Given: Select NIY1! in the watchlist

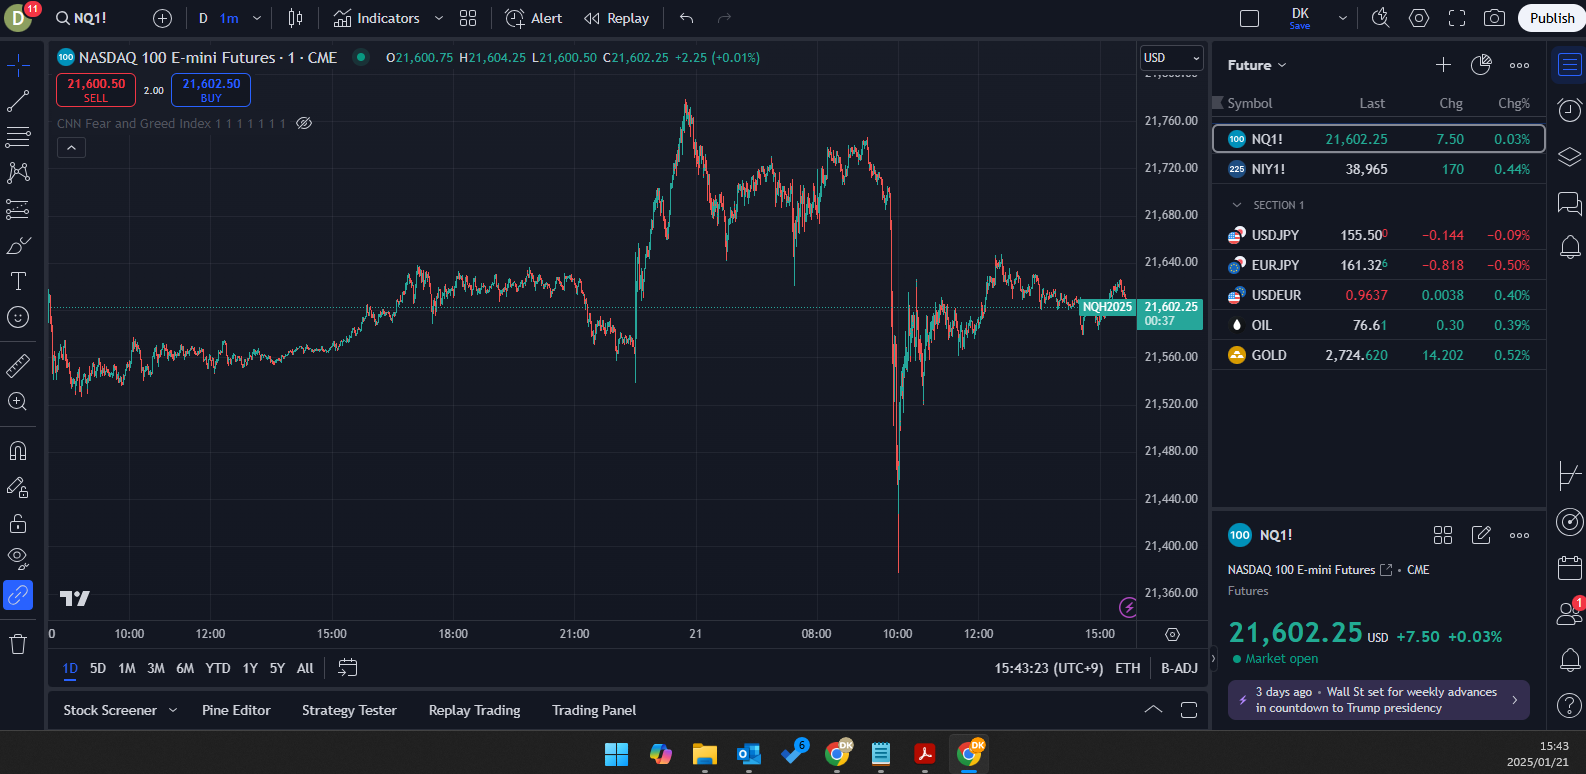Looking at the screenshot, I should (1379, 169).
